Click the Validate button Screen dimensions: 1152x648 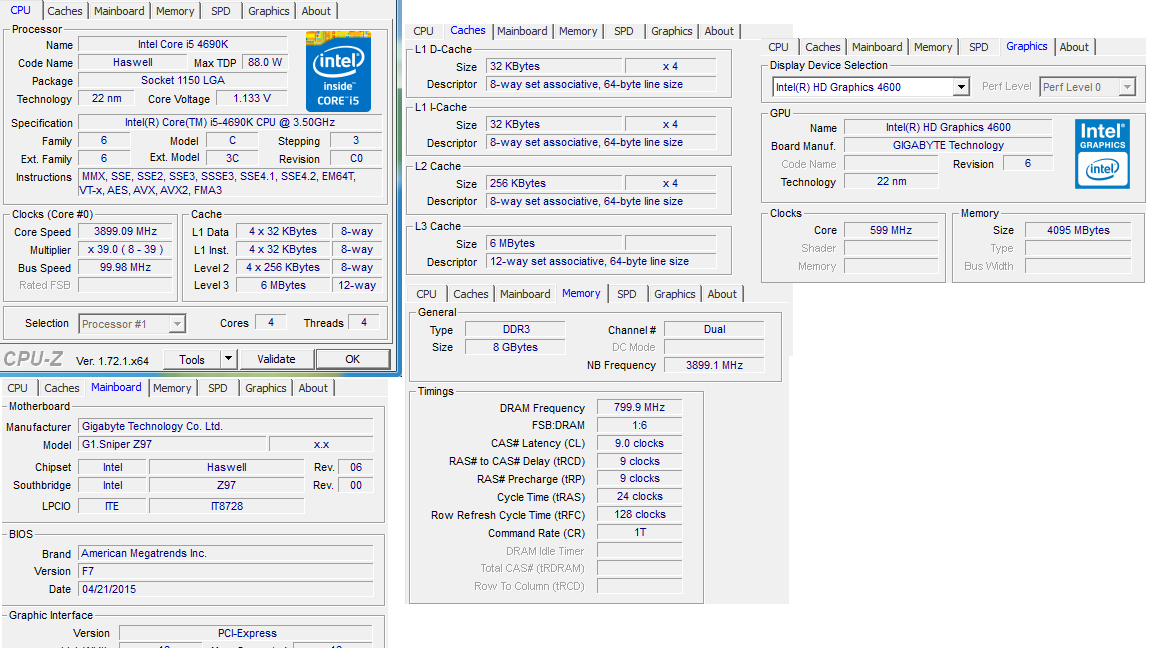click(276, 359)
